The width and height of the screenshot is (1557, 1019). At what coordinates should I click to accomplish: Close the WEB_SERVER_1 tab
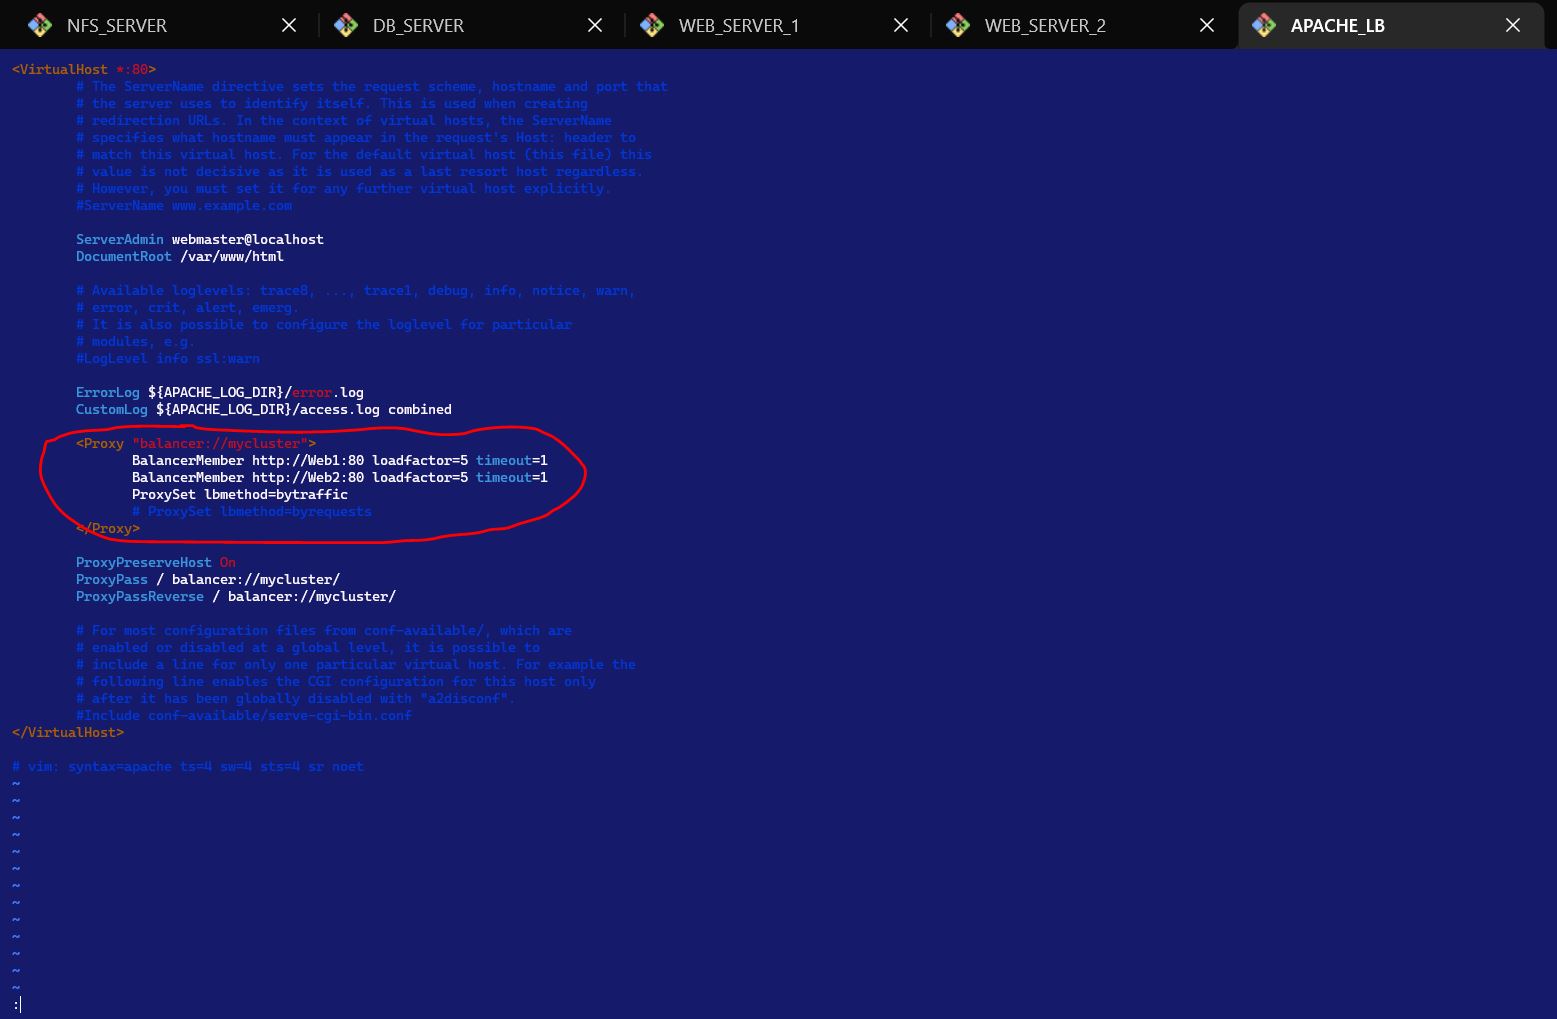pyautogui.click(x=901, y=25)
